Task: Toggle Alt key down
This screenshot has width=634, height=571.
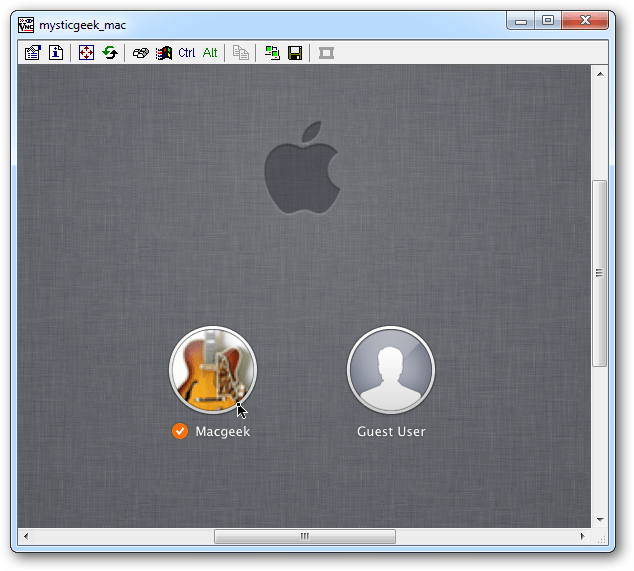Action: click(210, 53)
